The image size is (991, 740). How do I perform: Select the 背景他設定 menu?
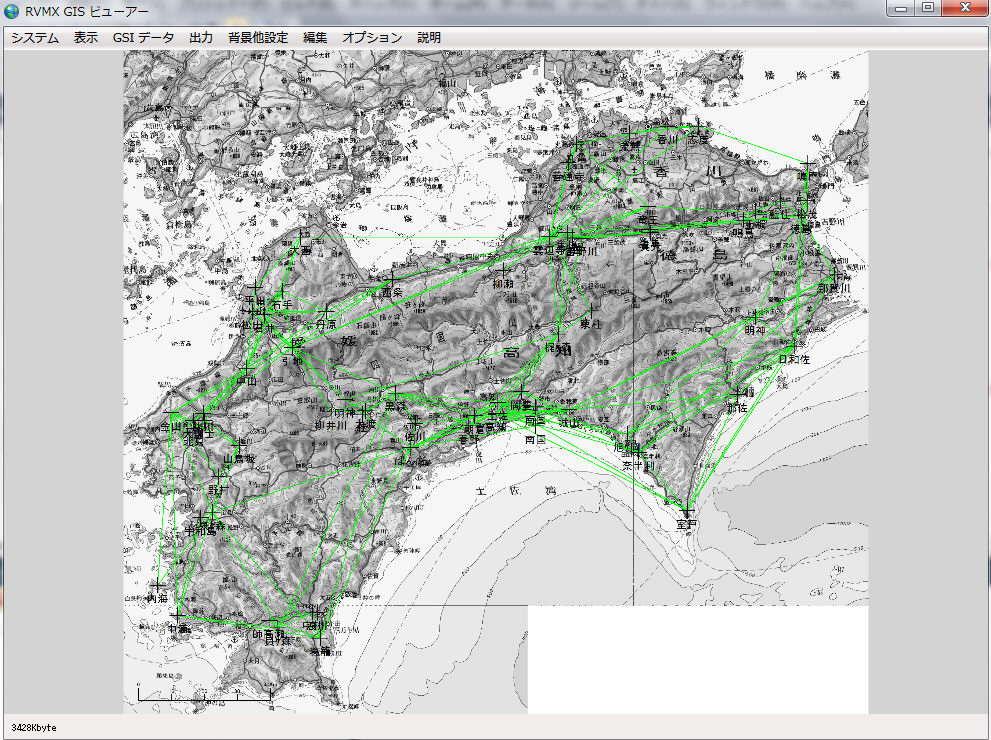click(x=258, y=38)
